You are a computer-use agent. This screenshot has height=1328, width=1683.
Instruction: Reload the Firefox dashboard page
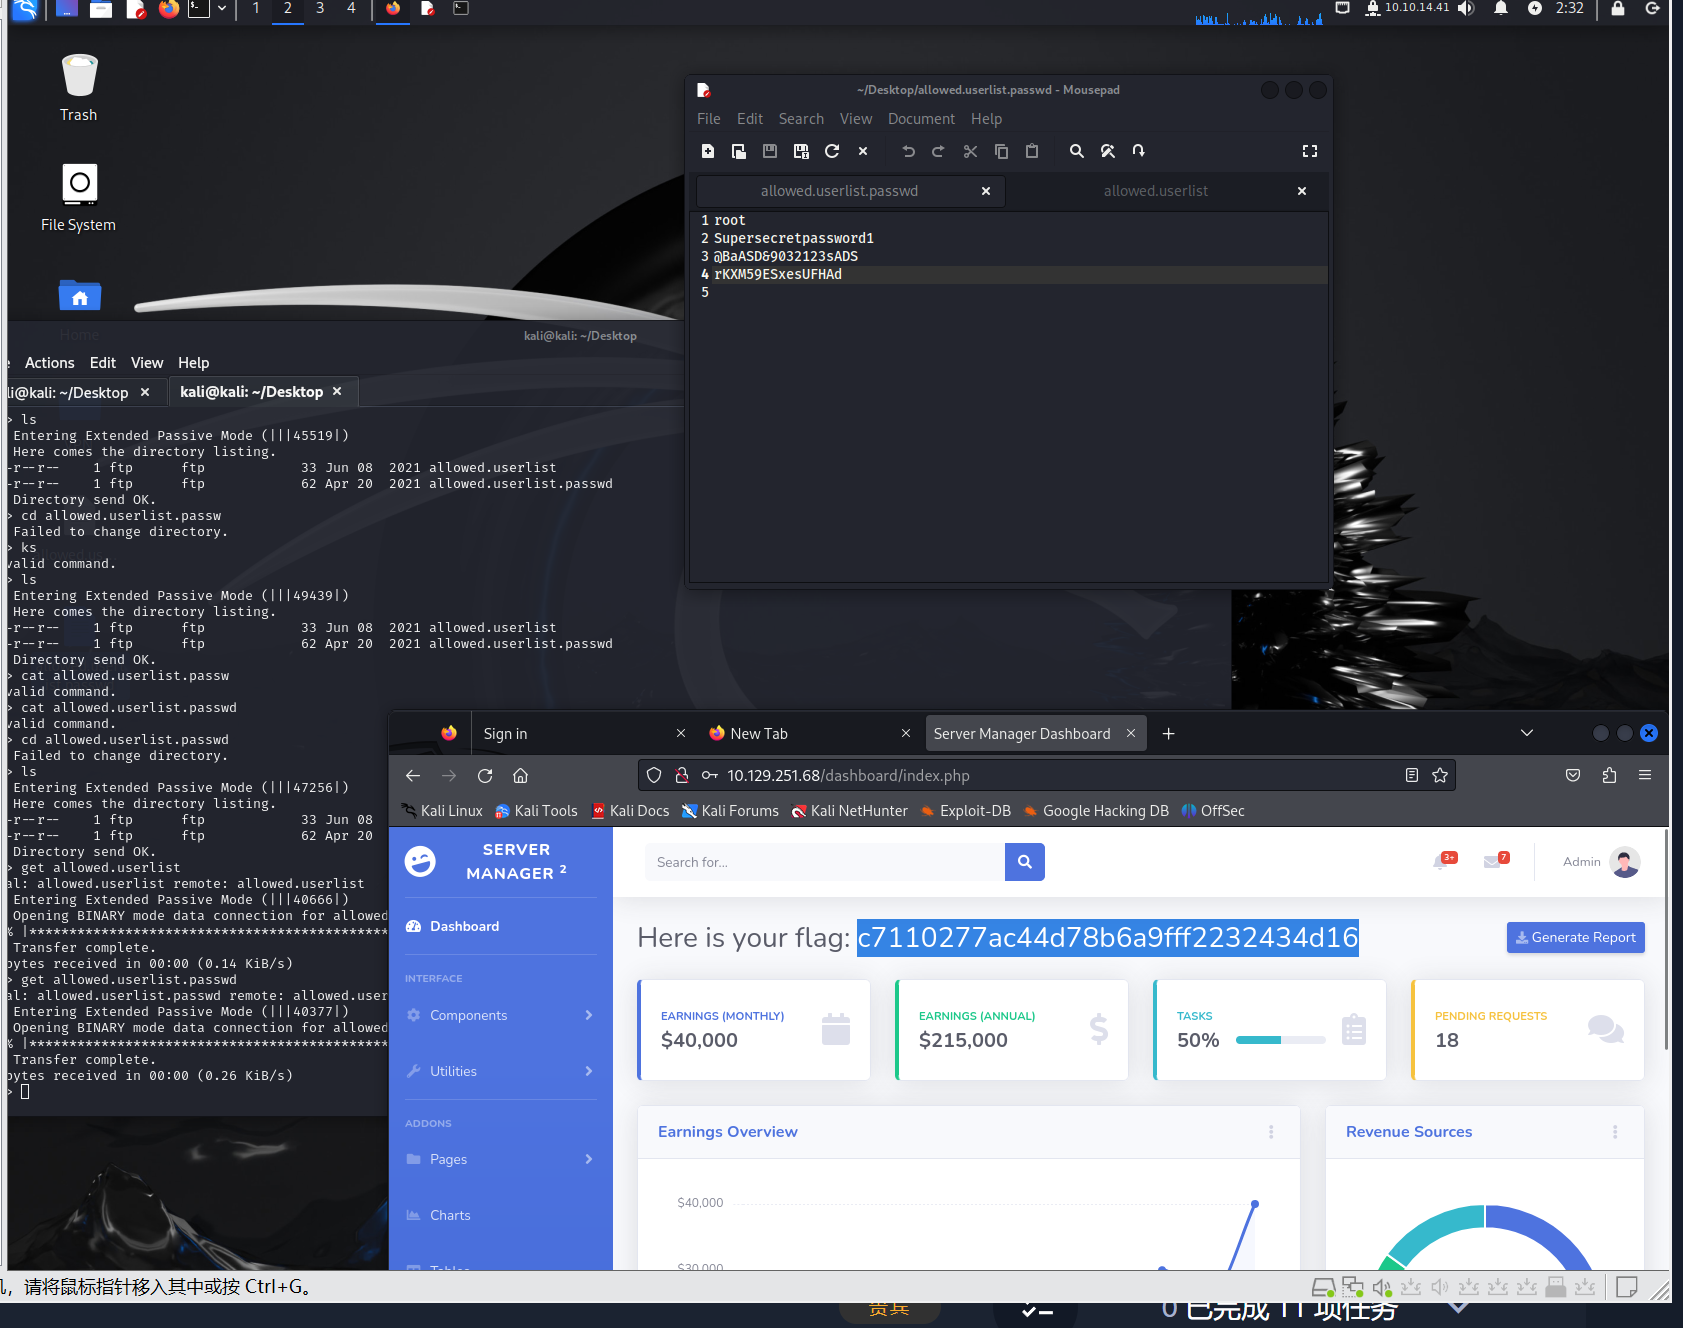[x=485, y=775]
